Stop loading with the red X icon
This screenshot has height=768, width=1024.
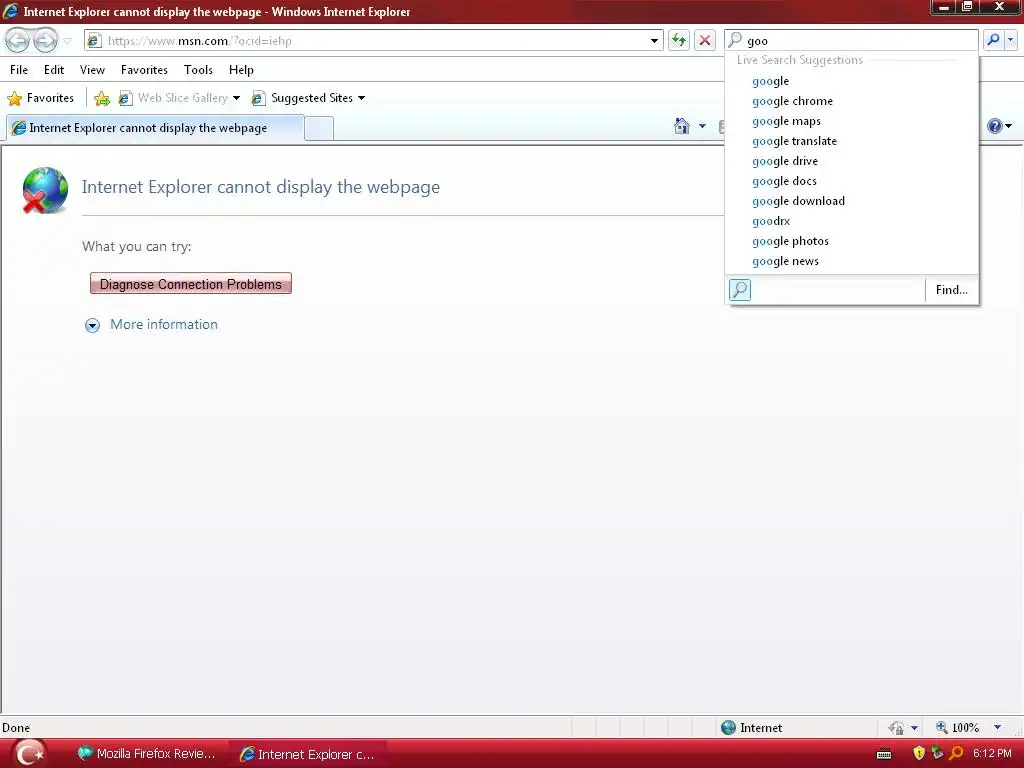tap(705, 40)
